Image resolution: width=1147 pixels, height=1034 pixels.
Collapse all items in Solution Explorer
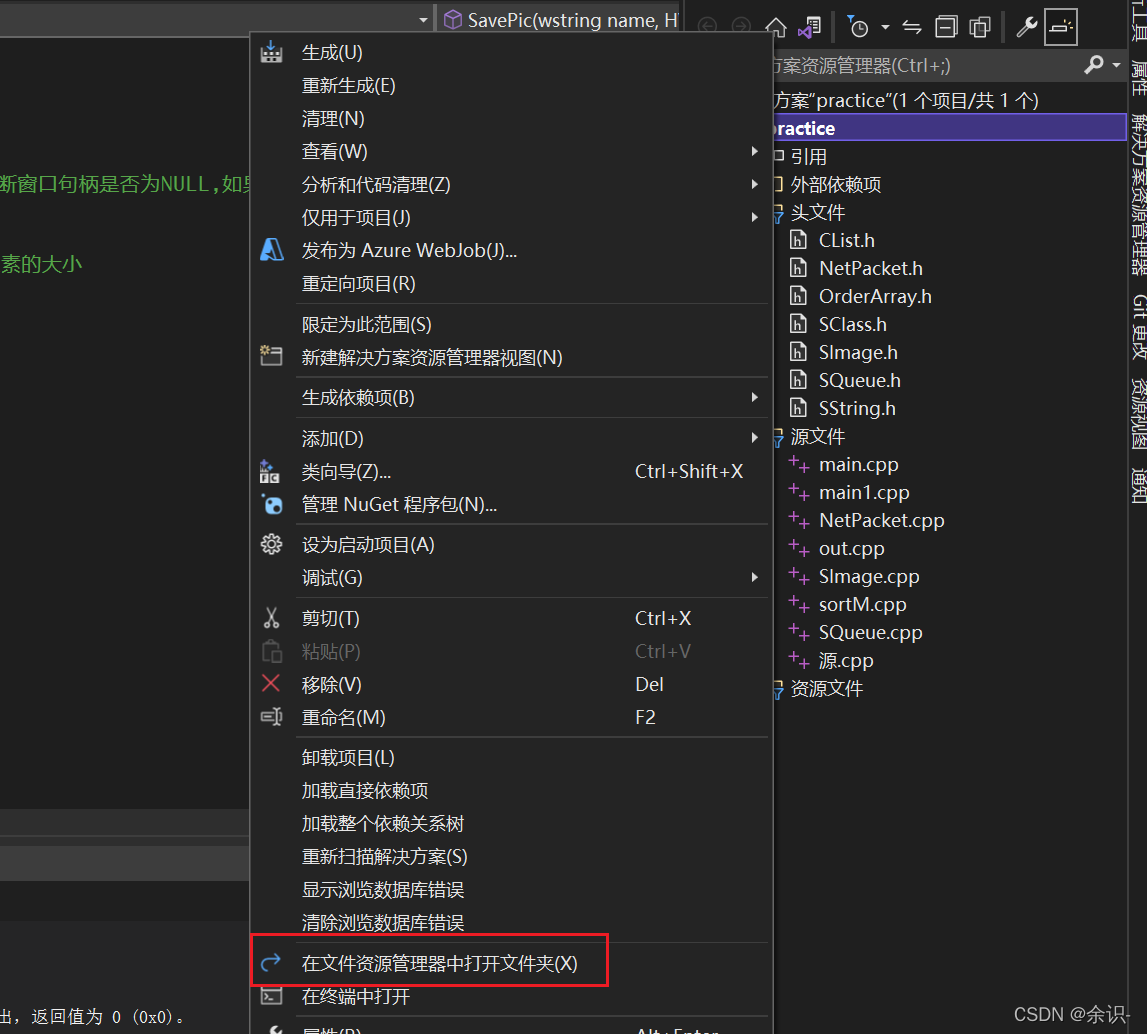(x=946, y=27)
